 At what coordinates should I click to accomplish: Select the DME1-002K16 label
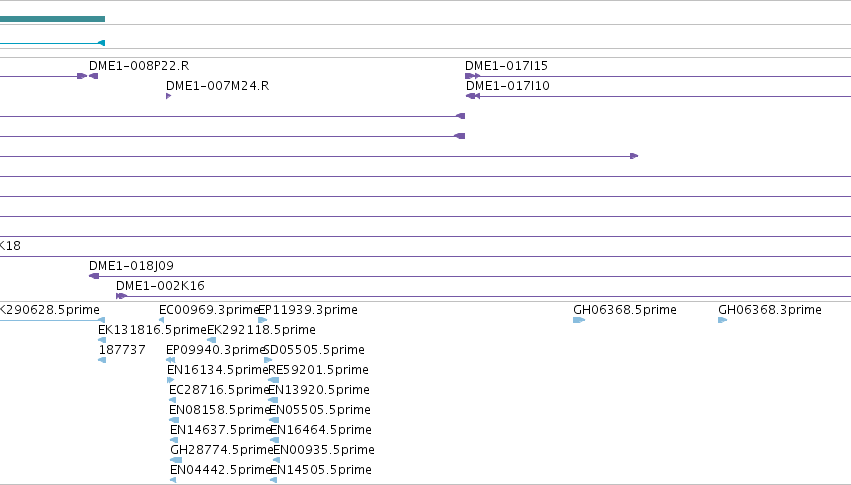[x=160, y=286]
